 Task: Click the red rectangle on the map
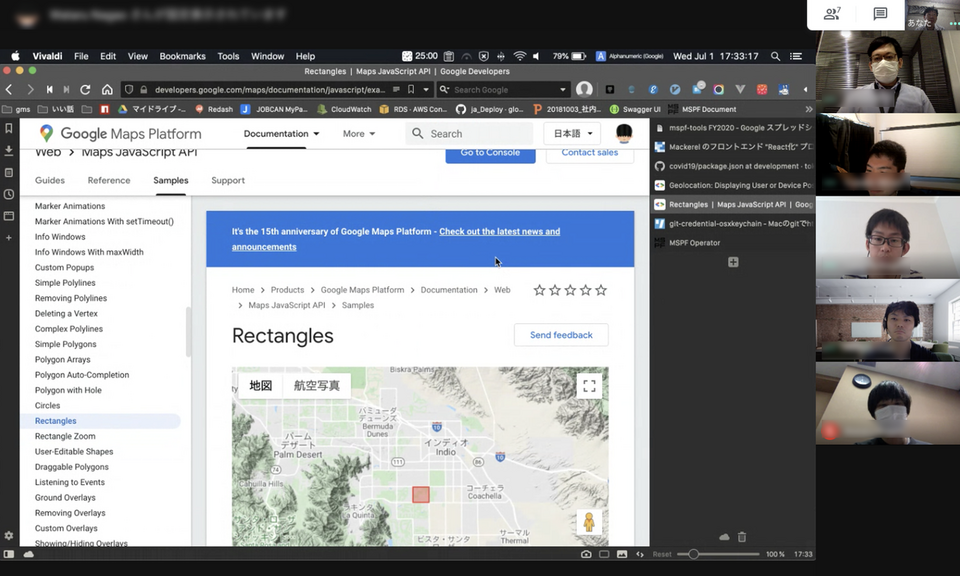tap(421, 495)
